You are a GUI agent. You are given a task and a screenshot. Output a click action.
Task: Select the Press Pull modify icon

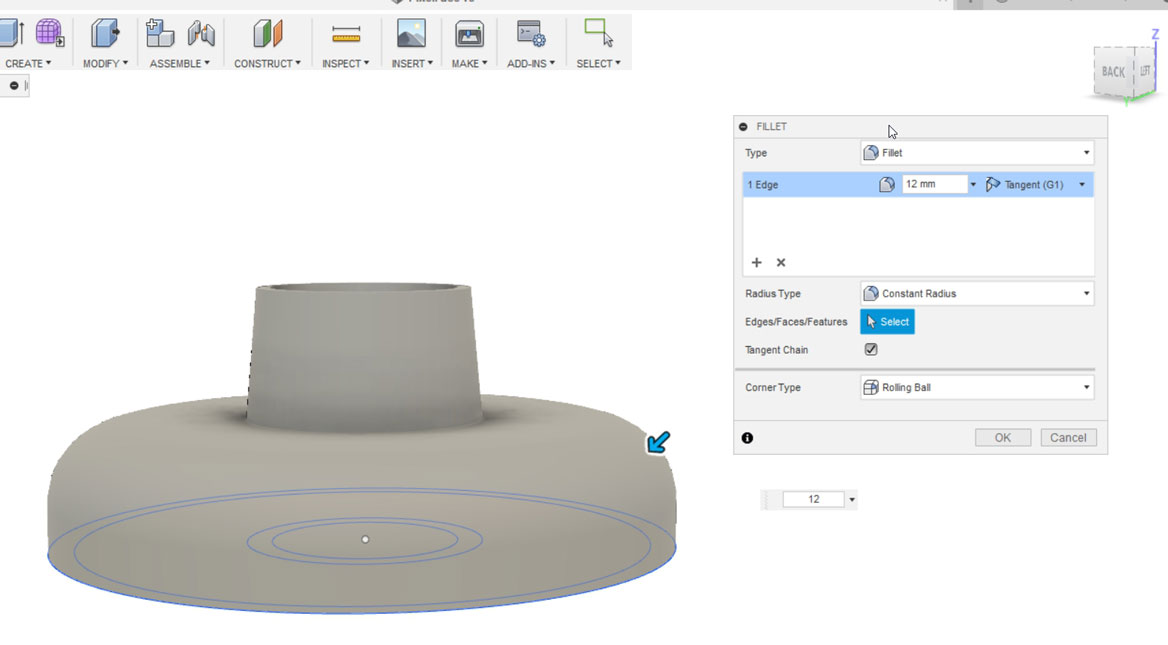pos(105,34)
